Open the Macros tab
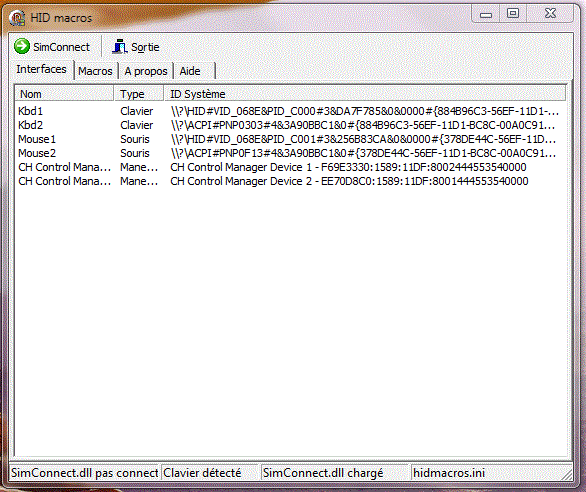The width and height of the screenshot is (586, 492). point(95,71)
